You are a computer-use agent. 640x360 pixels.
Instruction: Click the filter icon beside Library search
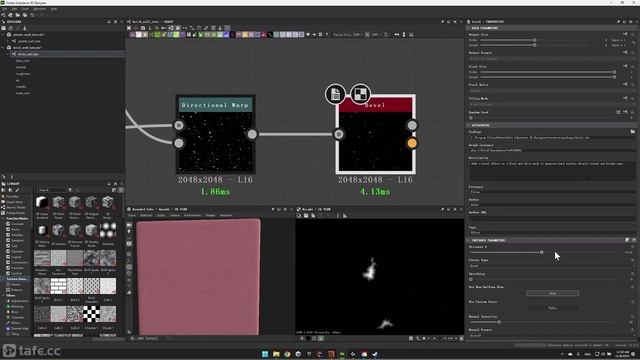tap(70, 190)
